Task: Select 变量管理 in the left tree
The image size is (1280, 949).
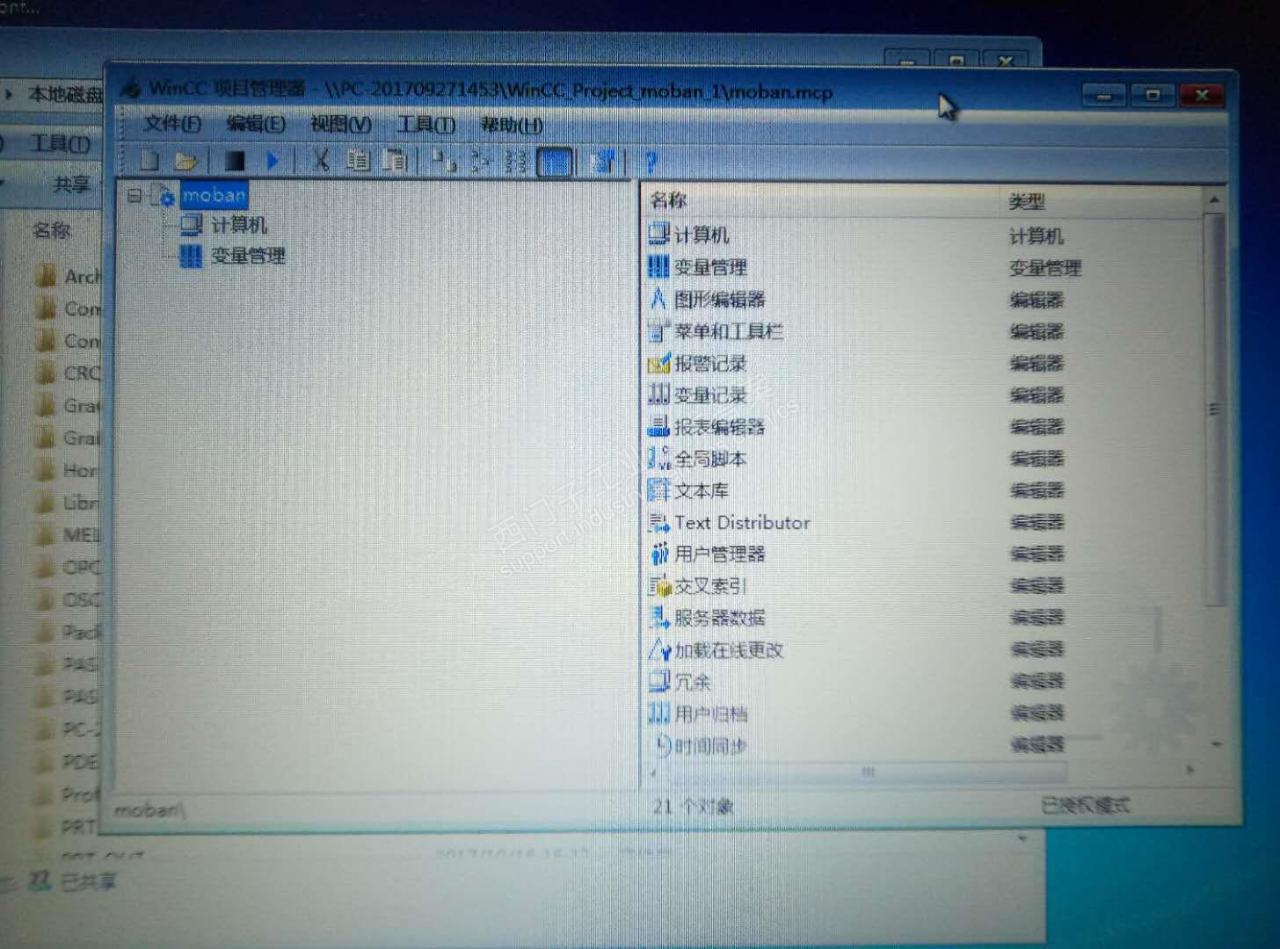Action: click(x=248, y=256)
